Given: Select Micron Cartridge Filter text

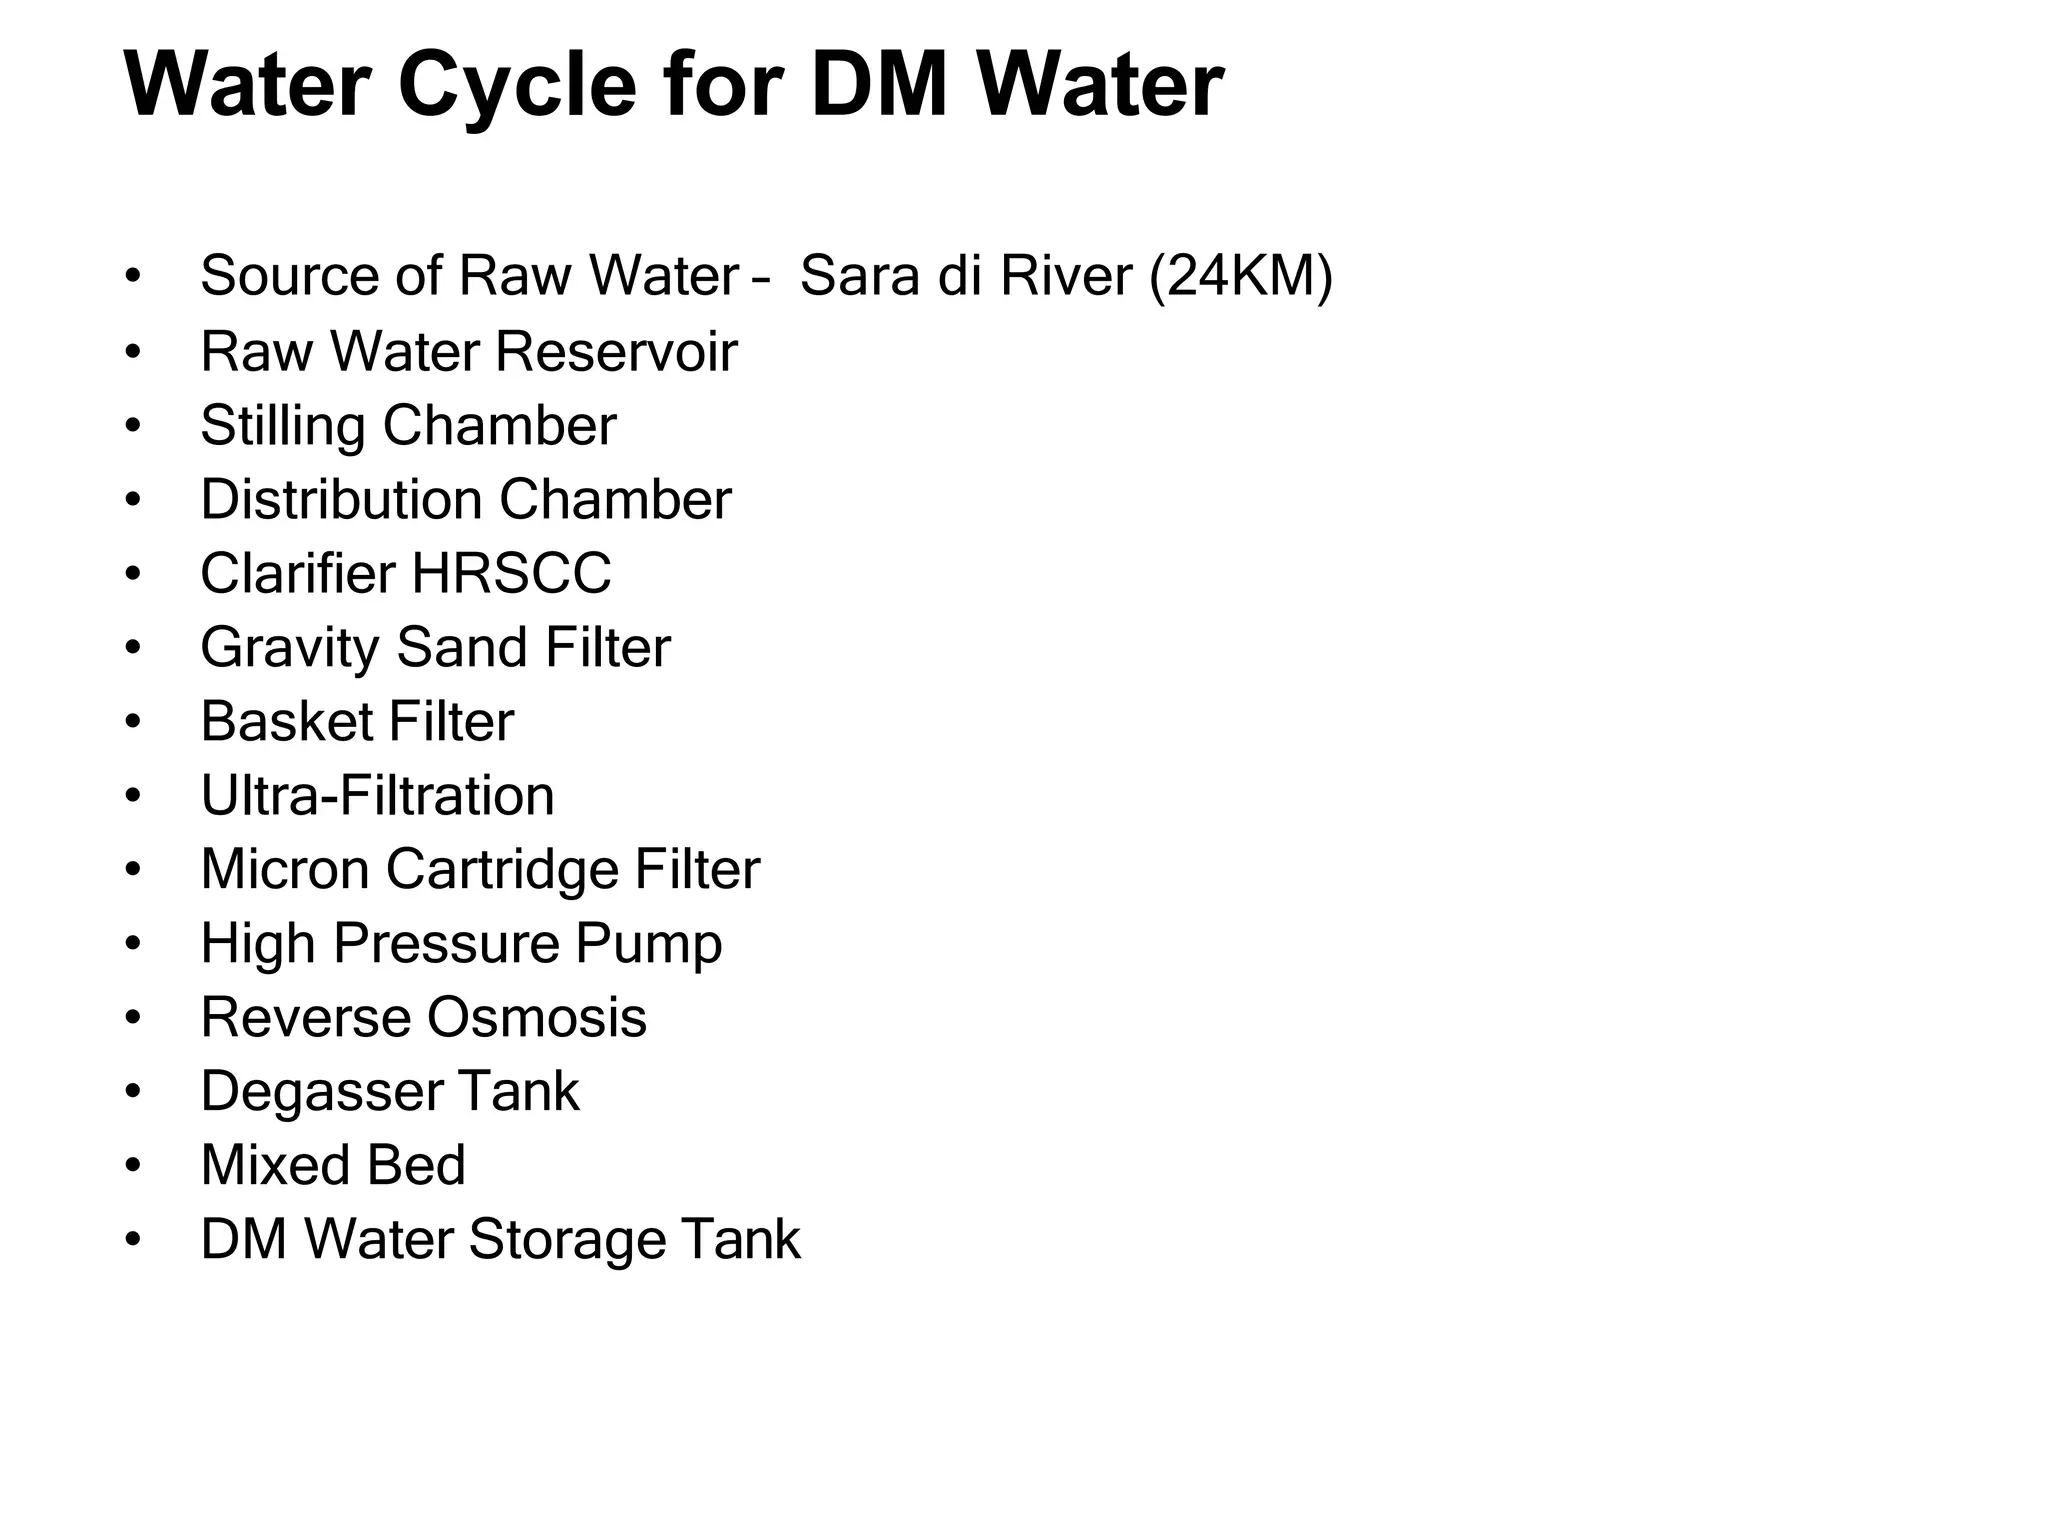Looking at the screenshot, I should 480,870.
